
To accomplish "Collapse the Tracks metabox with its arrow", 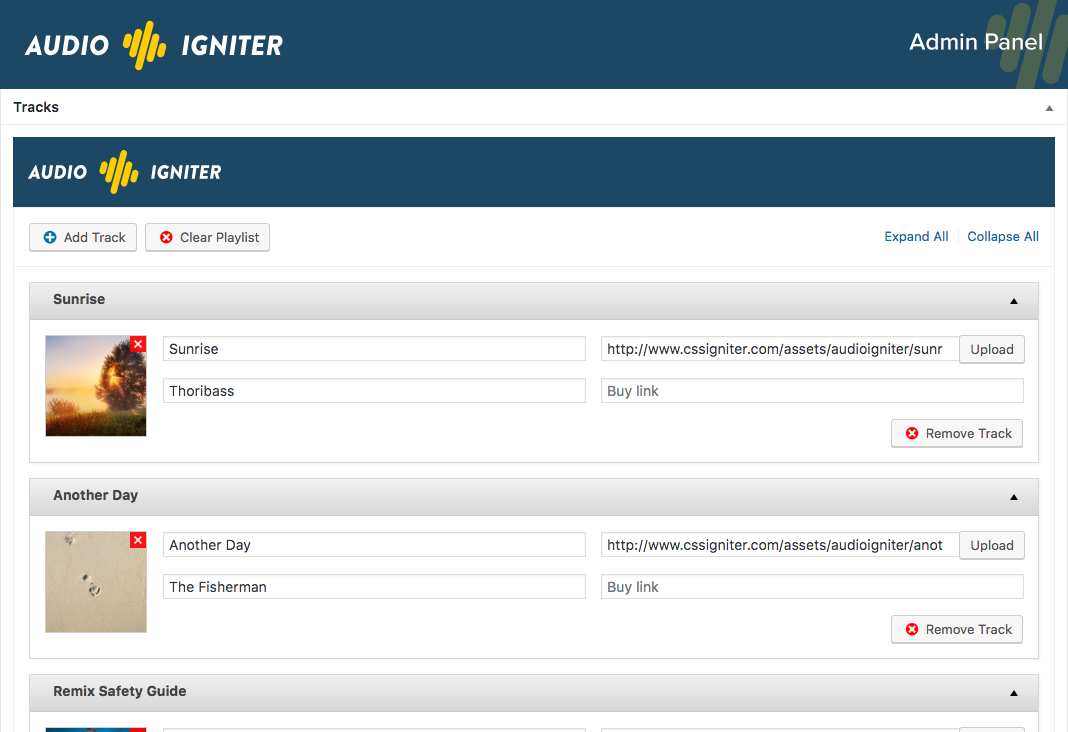I will pos(1049,108).
